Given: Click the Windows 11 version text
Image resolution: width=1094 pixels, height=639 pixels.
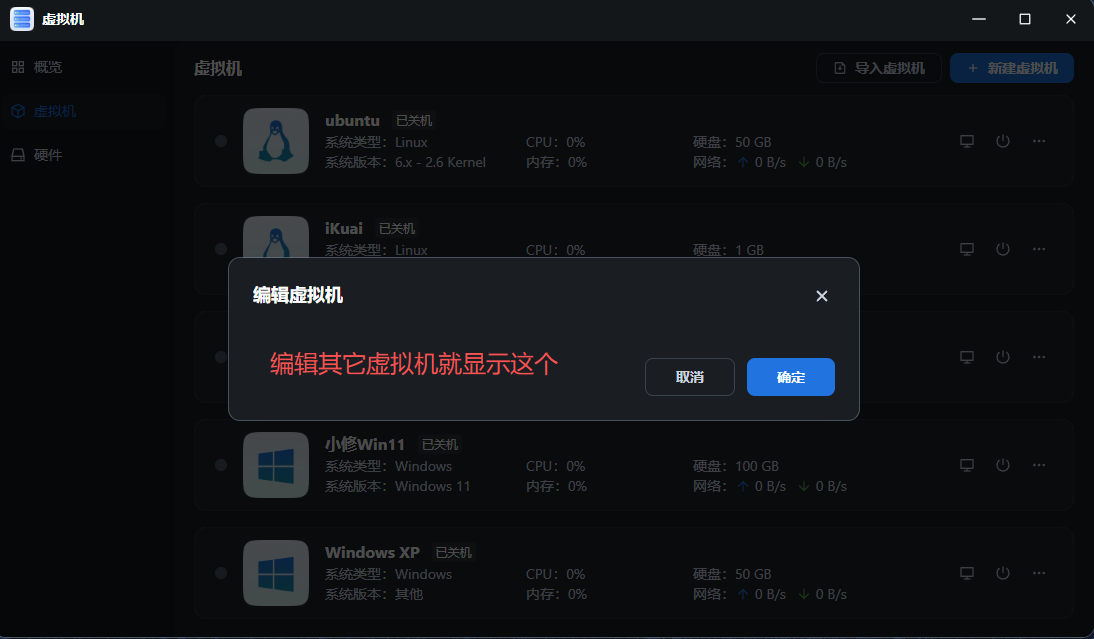Looking at the screenshot, I should (x=433, y=486).
